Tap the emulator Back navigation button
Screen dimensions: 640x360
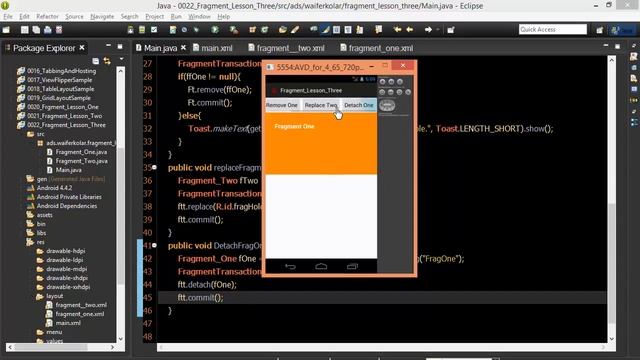290,267
